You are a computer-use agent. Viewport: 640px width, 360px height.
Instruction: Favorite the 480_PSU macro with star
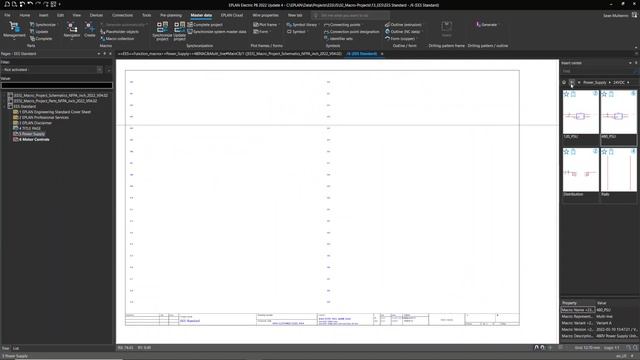[604, 94]
